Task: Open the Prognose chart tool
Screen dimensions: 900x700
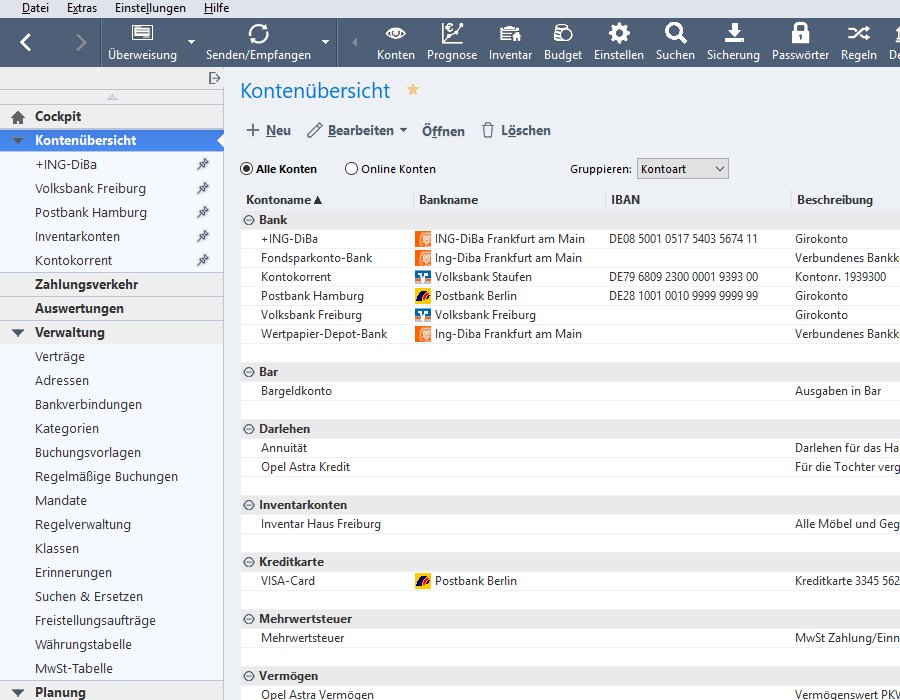Action: coord(452,34)
